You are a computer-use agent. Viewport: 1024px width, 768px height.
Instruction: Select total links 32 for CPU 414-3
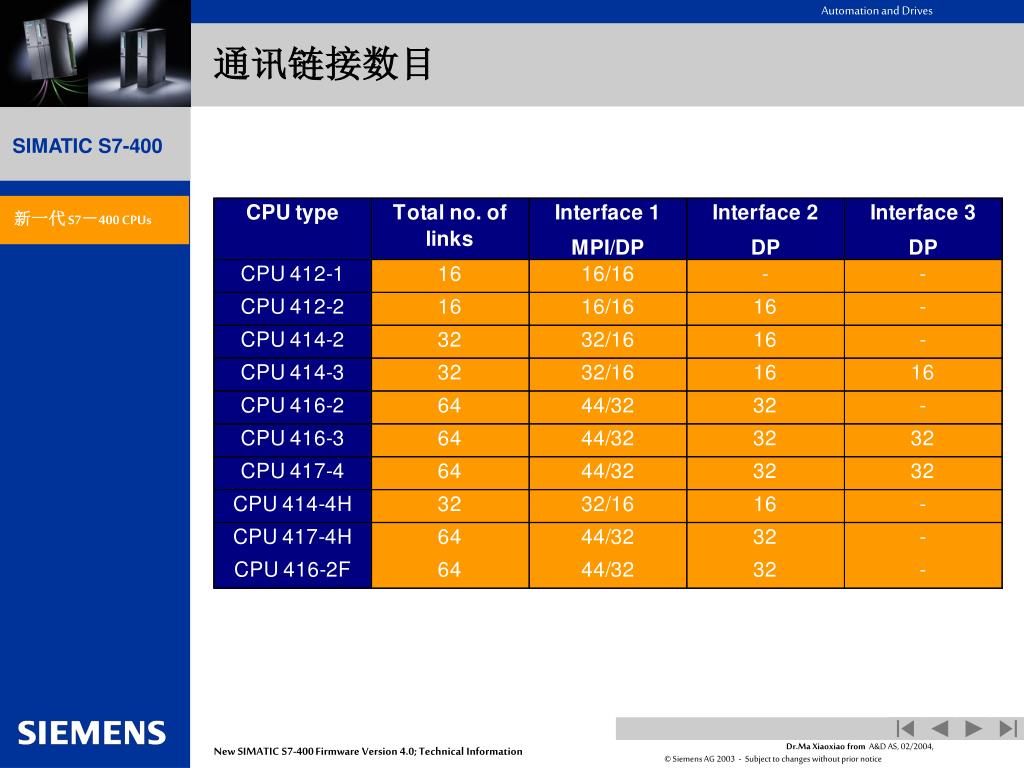click(x=450, y=373)
